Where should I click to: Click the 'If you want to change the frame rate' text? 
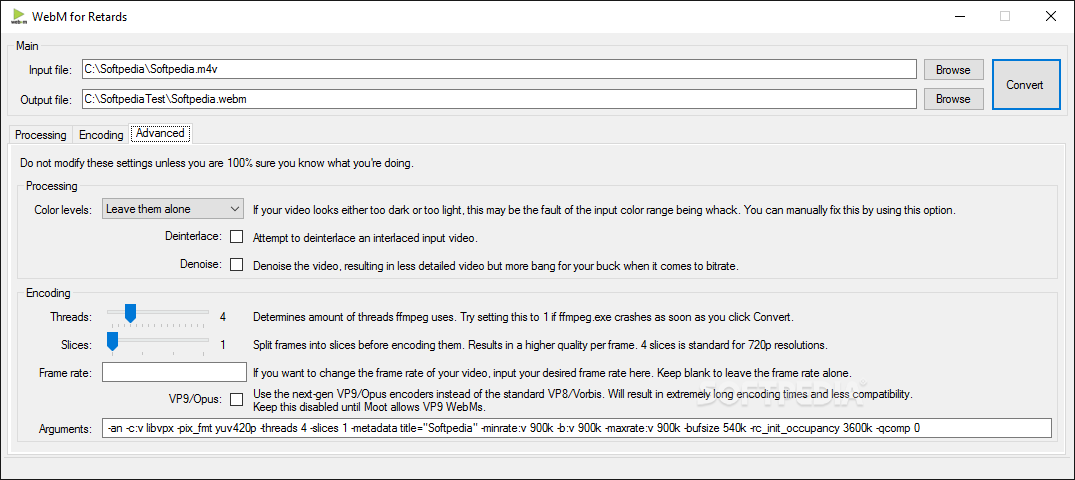552,374
